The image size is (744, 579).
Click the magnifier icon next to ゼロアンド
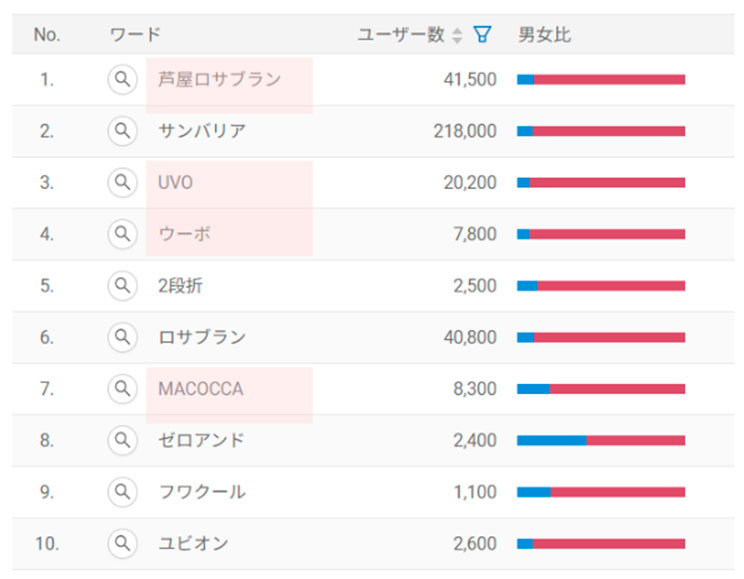122,440
